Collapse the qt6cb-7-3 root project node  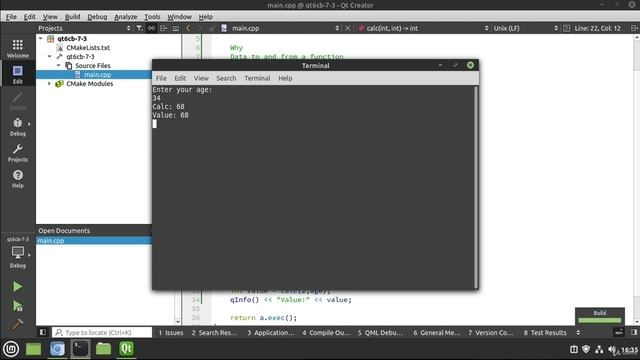pos(40,38)
